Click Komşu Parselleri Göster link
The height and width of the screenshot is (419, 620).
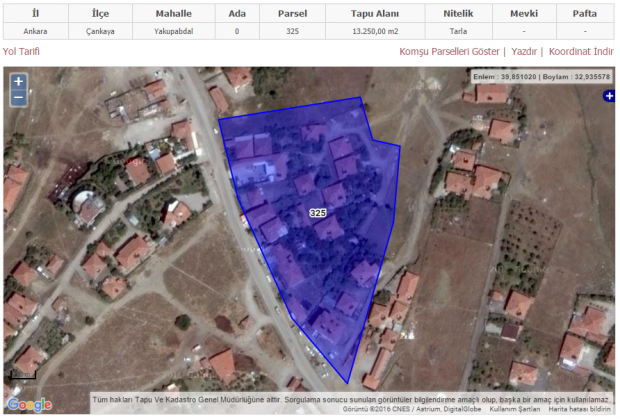pos(449,51)
